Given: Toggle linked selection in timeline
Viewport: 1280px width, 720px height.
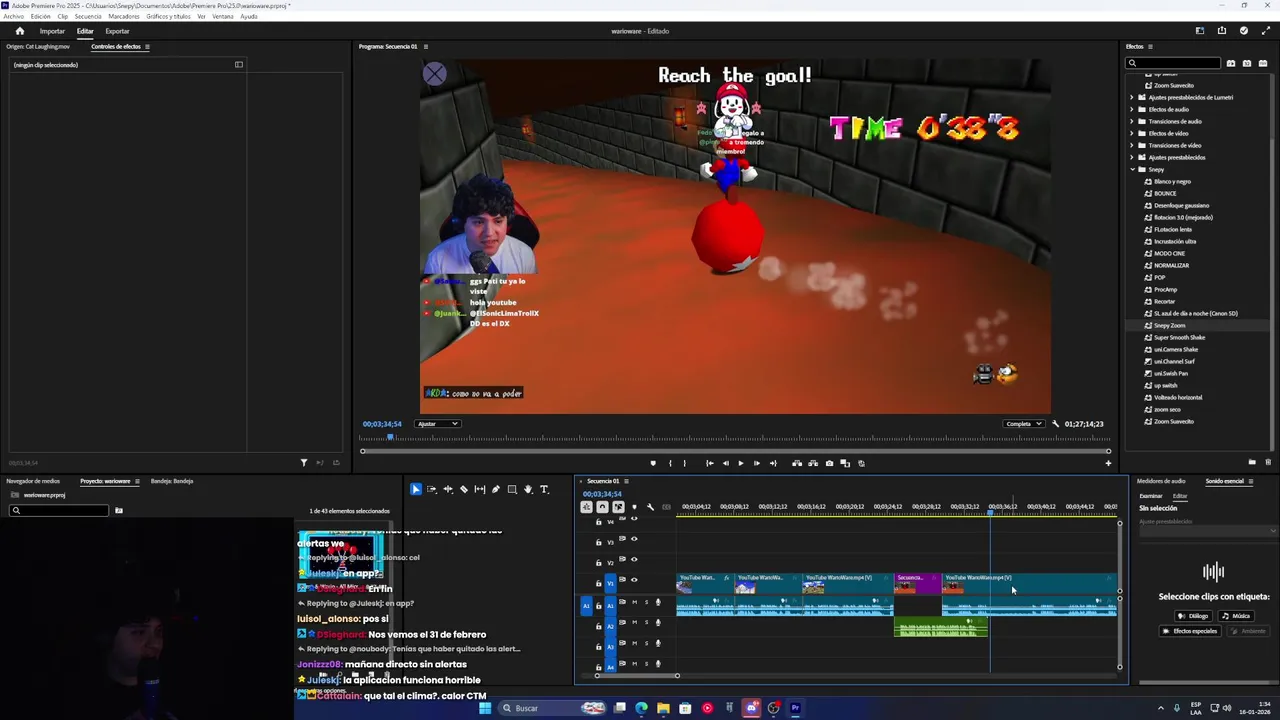Looking at the screenshot, I should [x=618, y=507].
